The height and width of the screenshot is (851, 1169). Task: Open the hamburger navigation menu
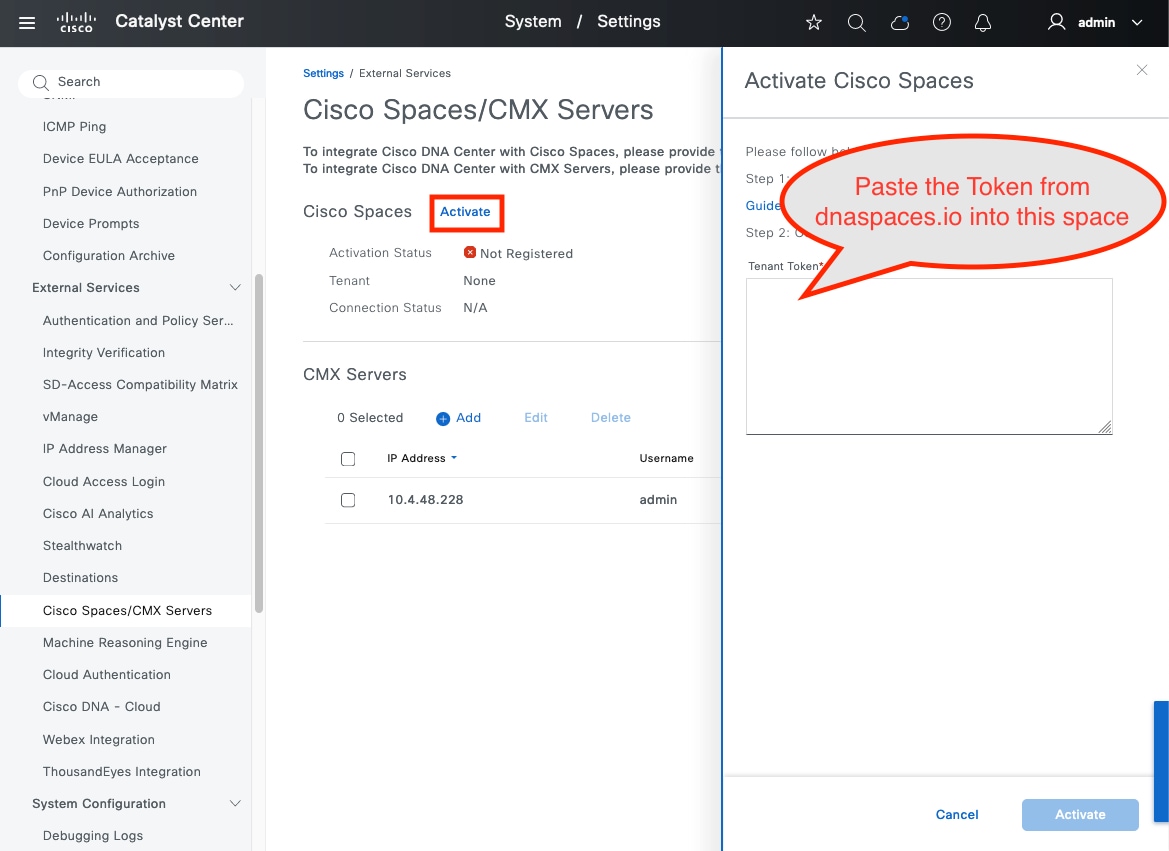pyautogui.click(x=27, y=22)
